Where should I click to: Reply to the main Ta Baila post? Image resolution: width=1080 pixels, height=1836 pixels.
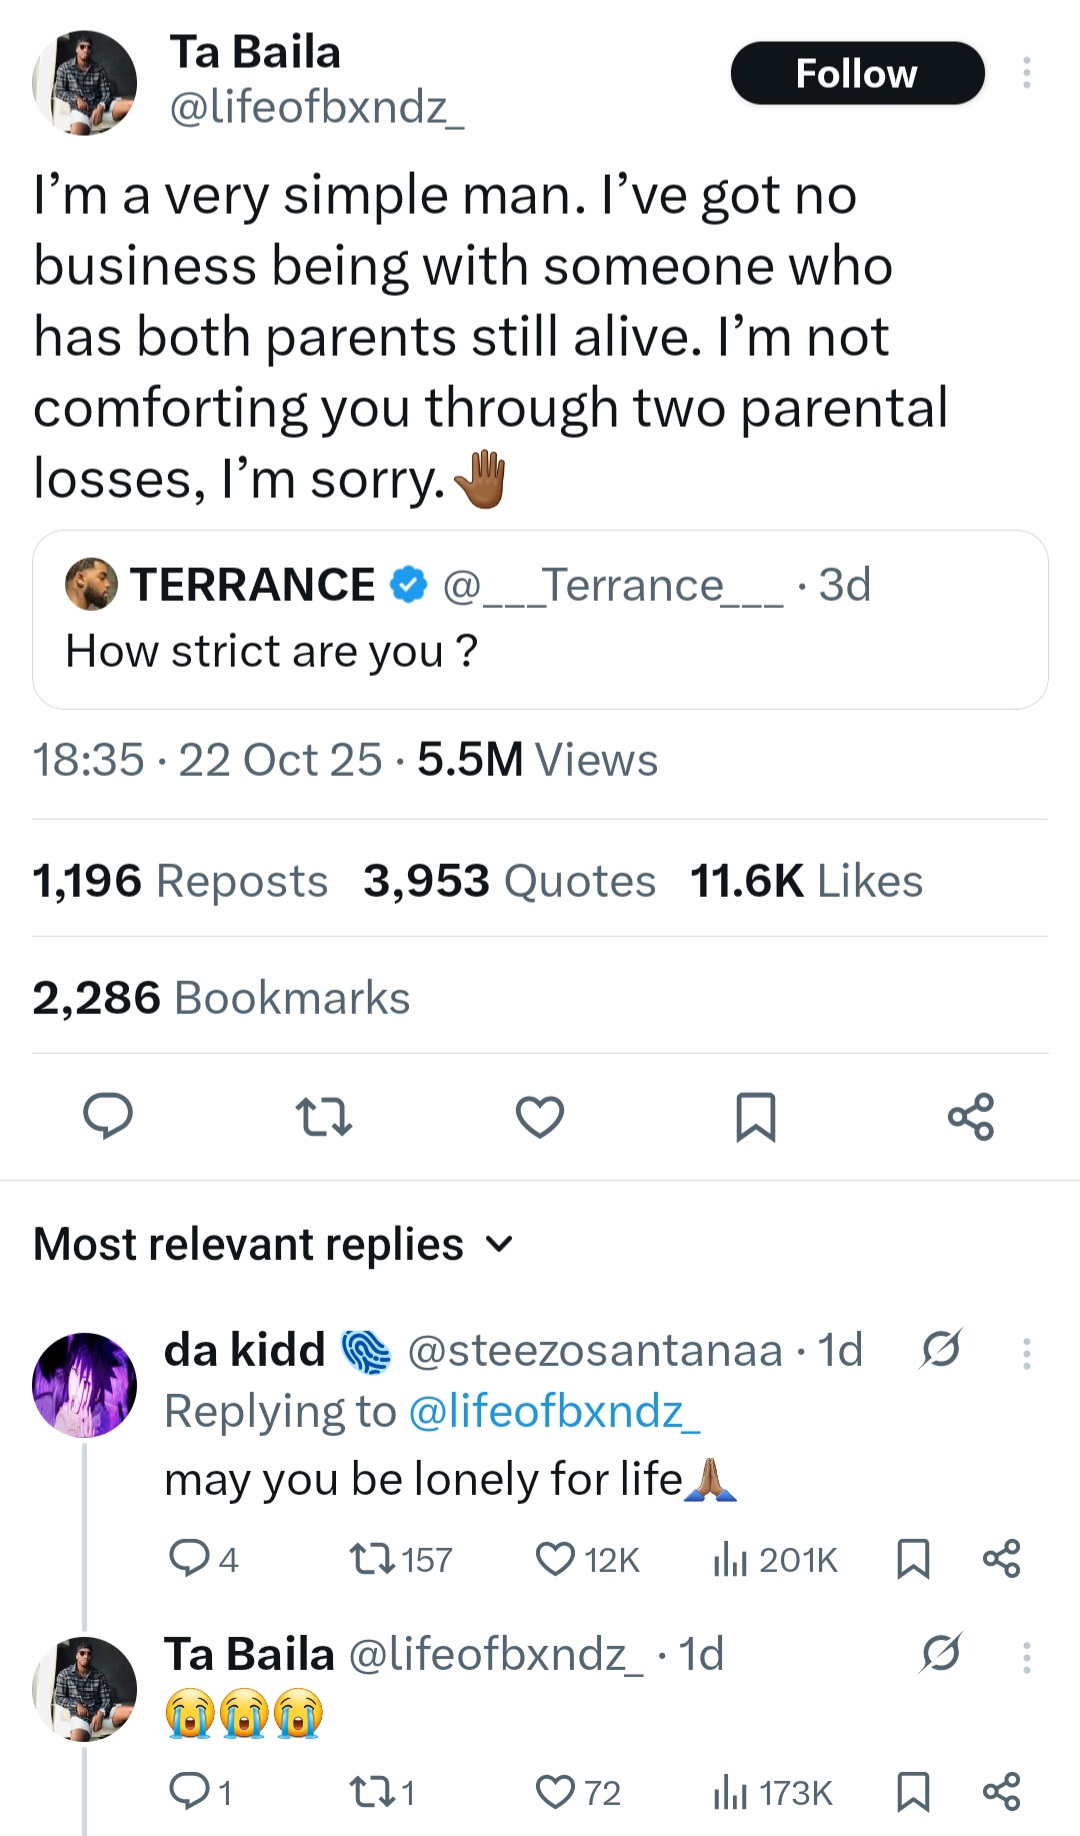pyautogui.click(x=108, y=1116)
